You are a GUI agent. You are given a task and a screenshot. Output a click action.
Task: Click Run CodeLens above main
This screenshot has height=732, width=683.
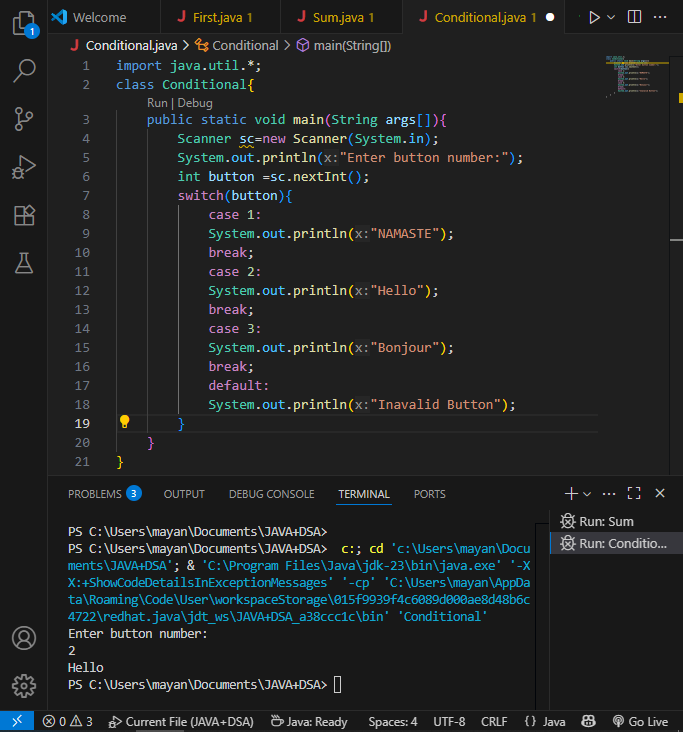coord(157,103)
